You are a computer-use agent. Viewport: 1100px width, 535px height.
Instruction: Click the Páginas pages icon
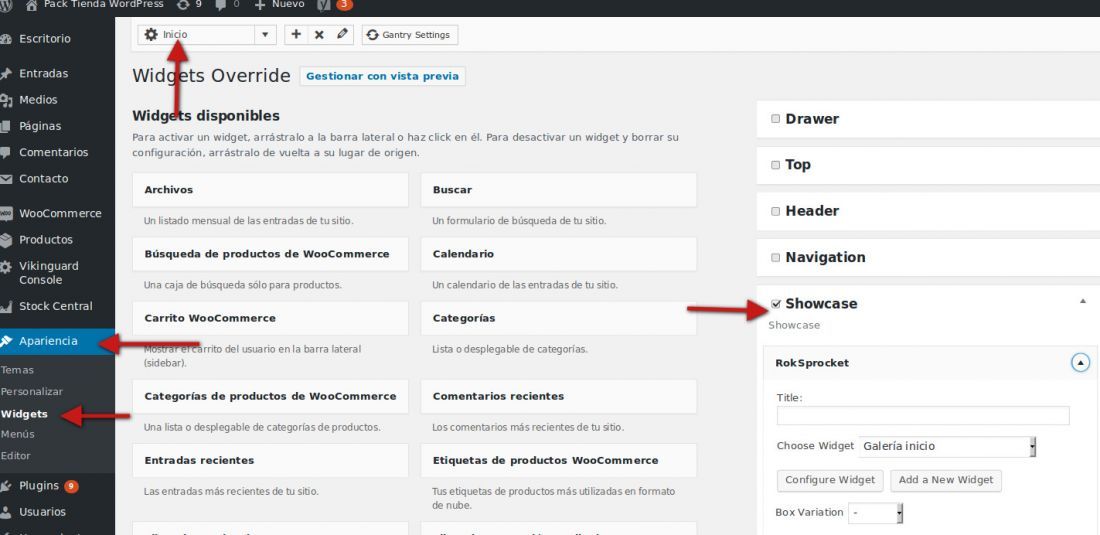coord(6,126)
